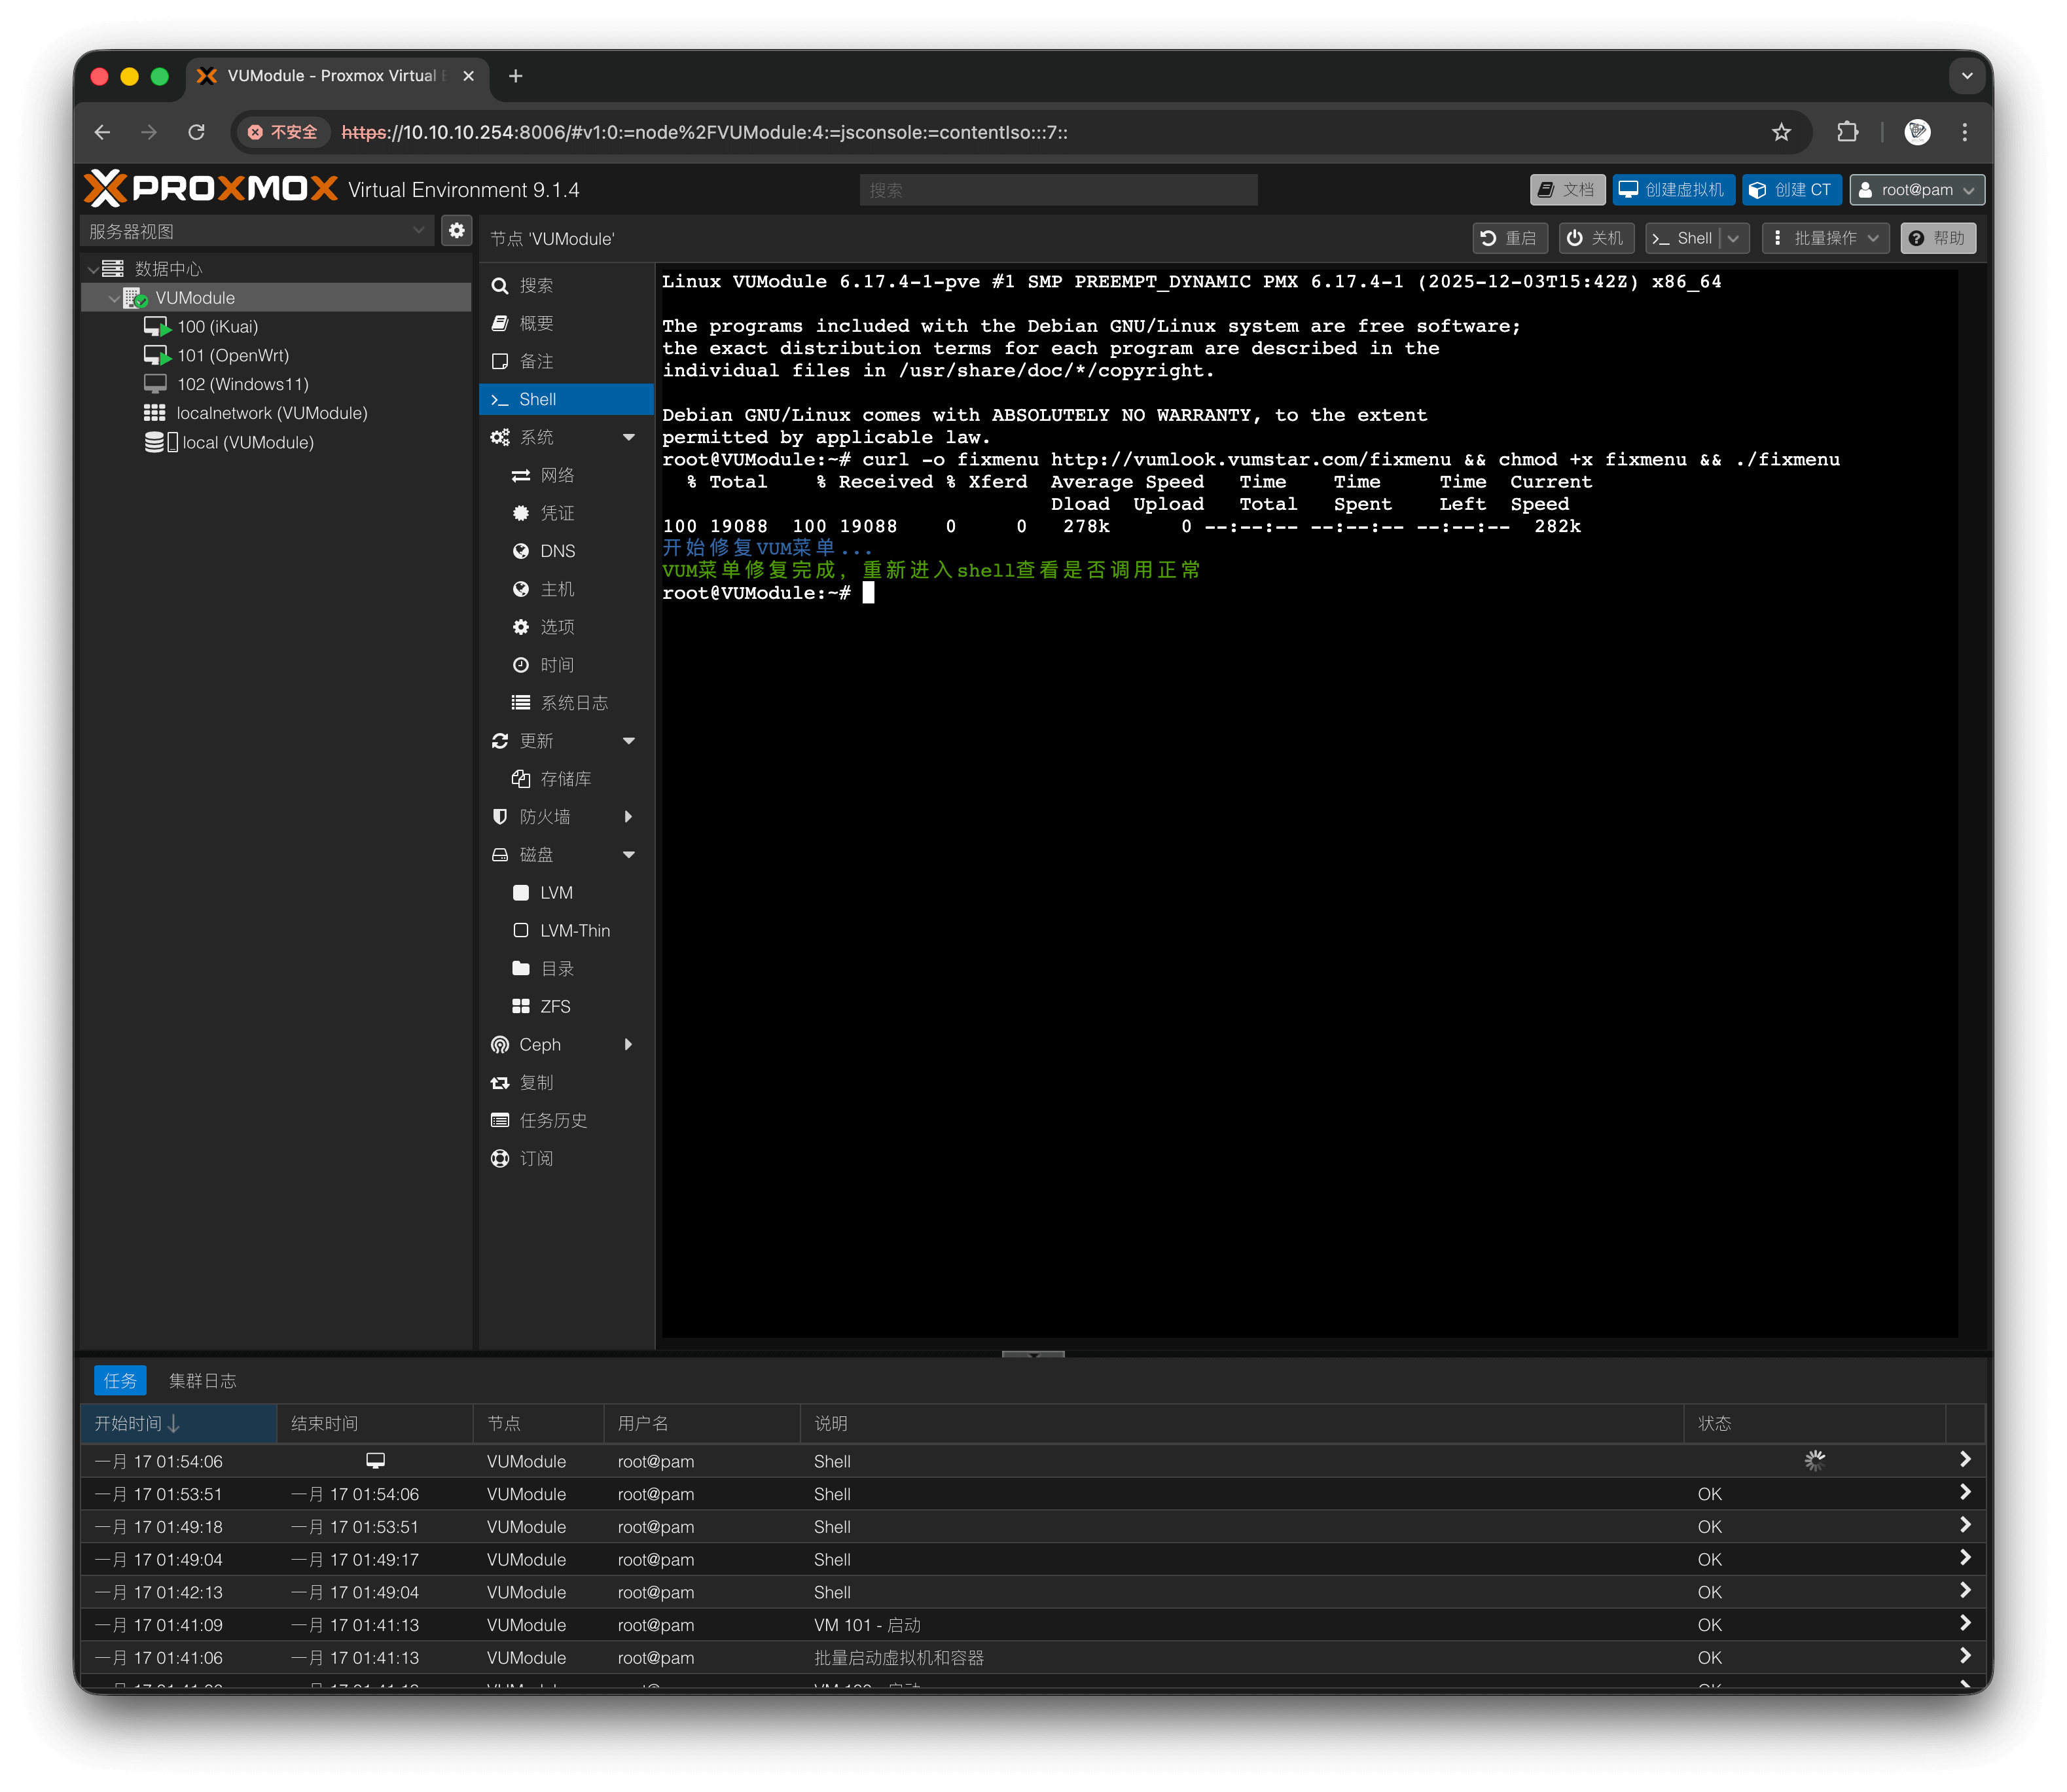
Task: Open the Ceph section
Action: 540,1045
